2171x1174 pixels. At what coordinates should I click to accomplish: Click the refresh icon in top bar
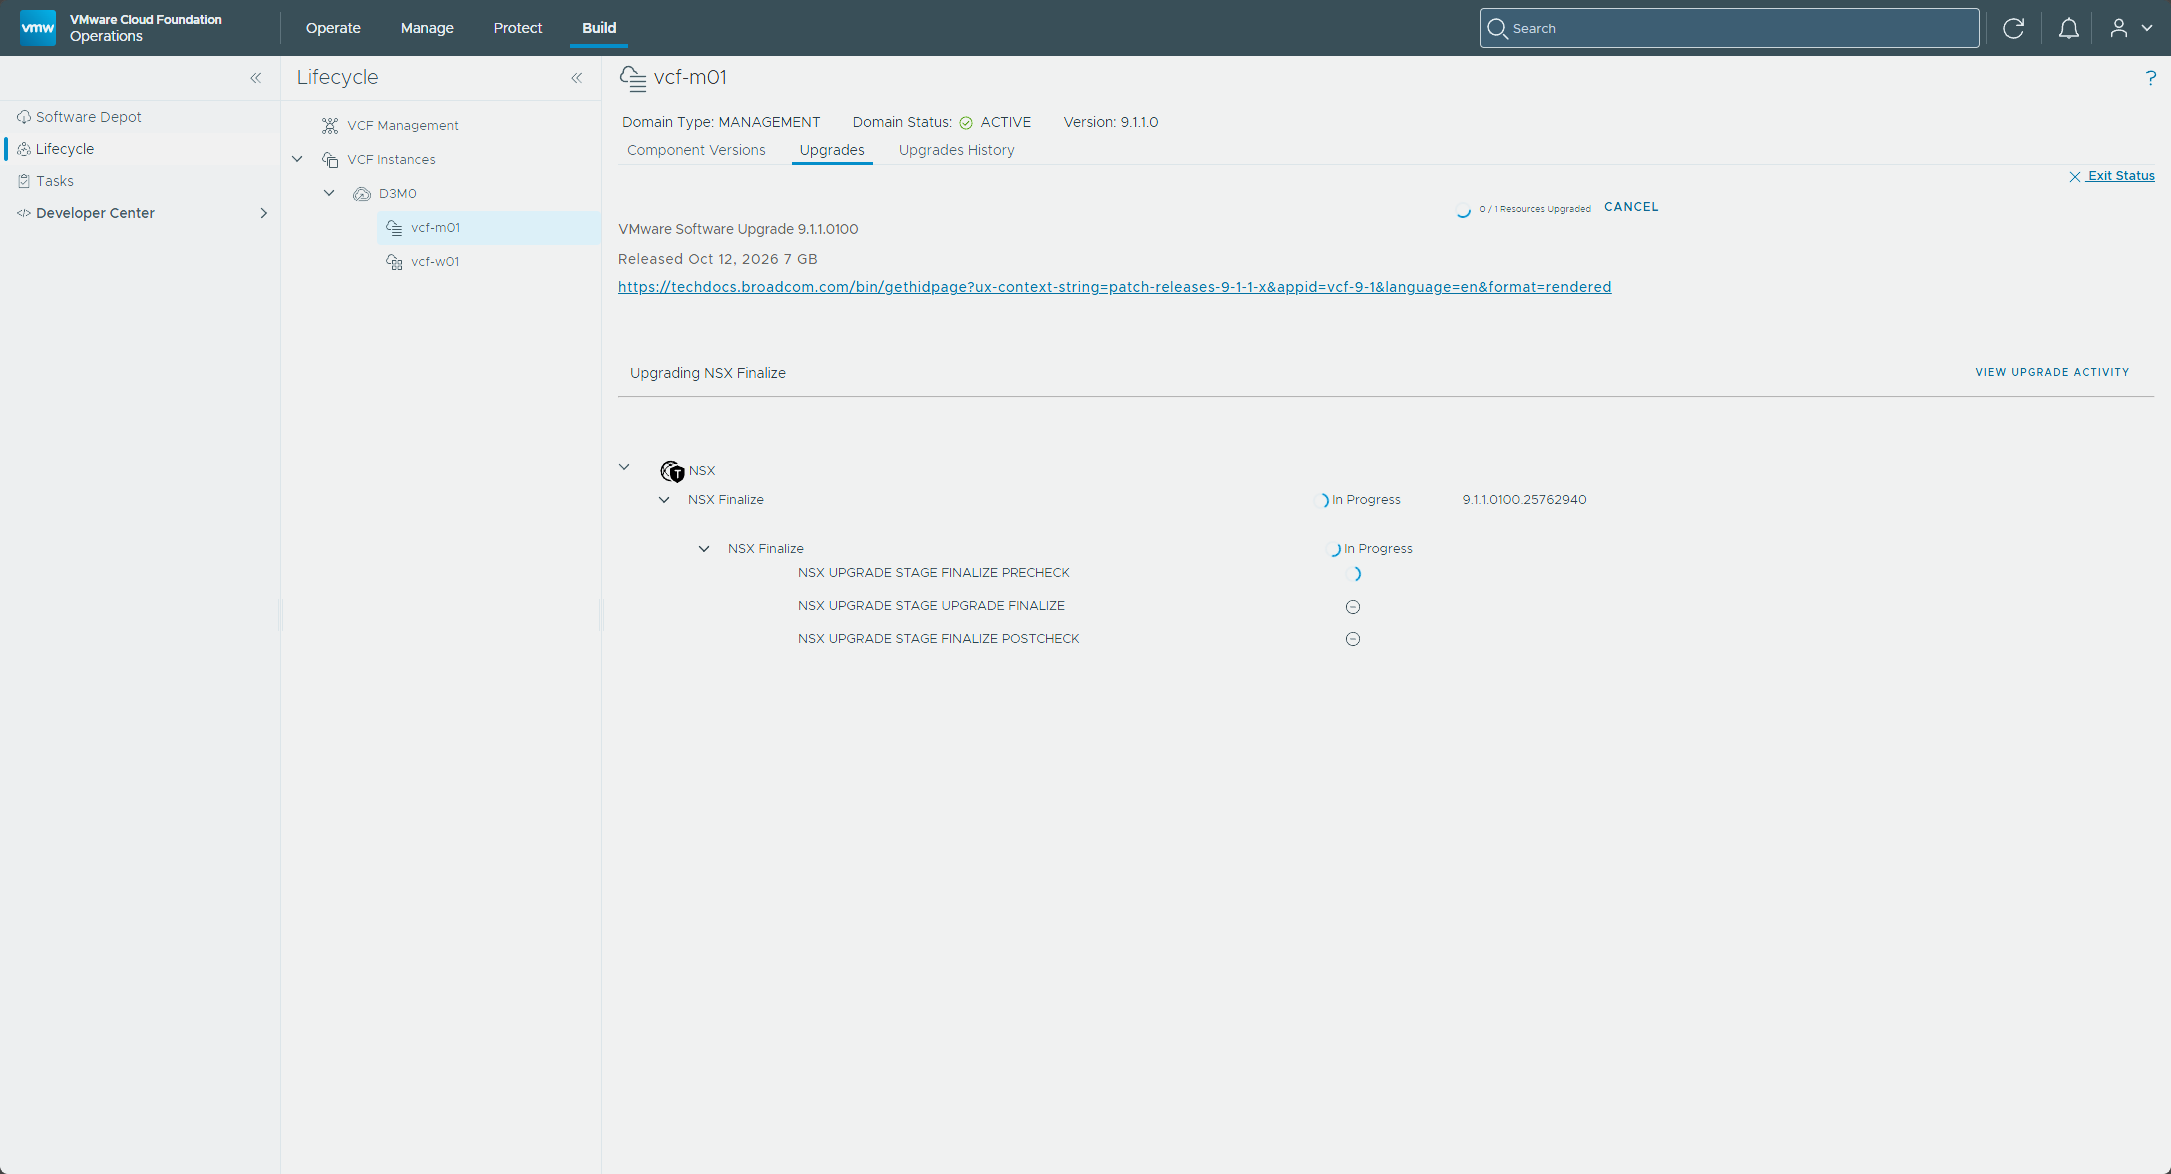(2013, 28)
